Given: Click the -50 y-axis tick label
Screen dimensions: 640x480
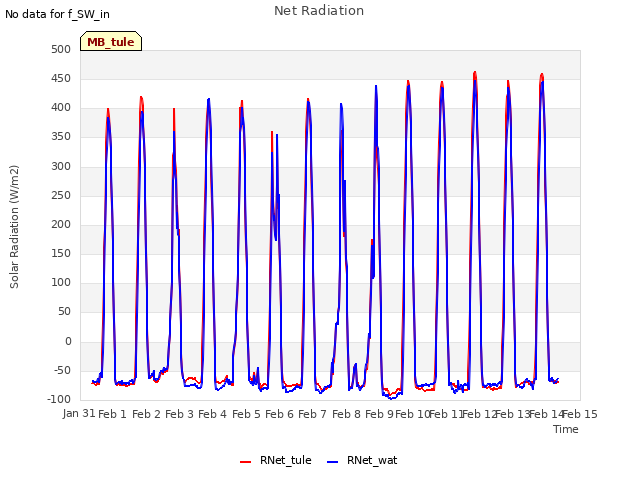Looking at the screenshot, I should tap(62, 371).
